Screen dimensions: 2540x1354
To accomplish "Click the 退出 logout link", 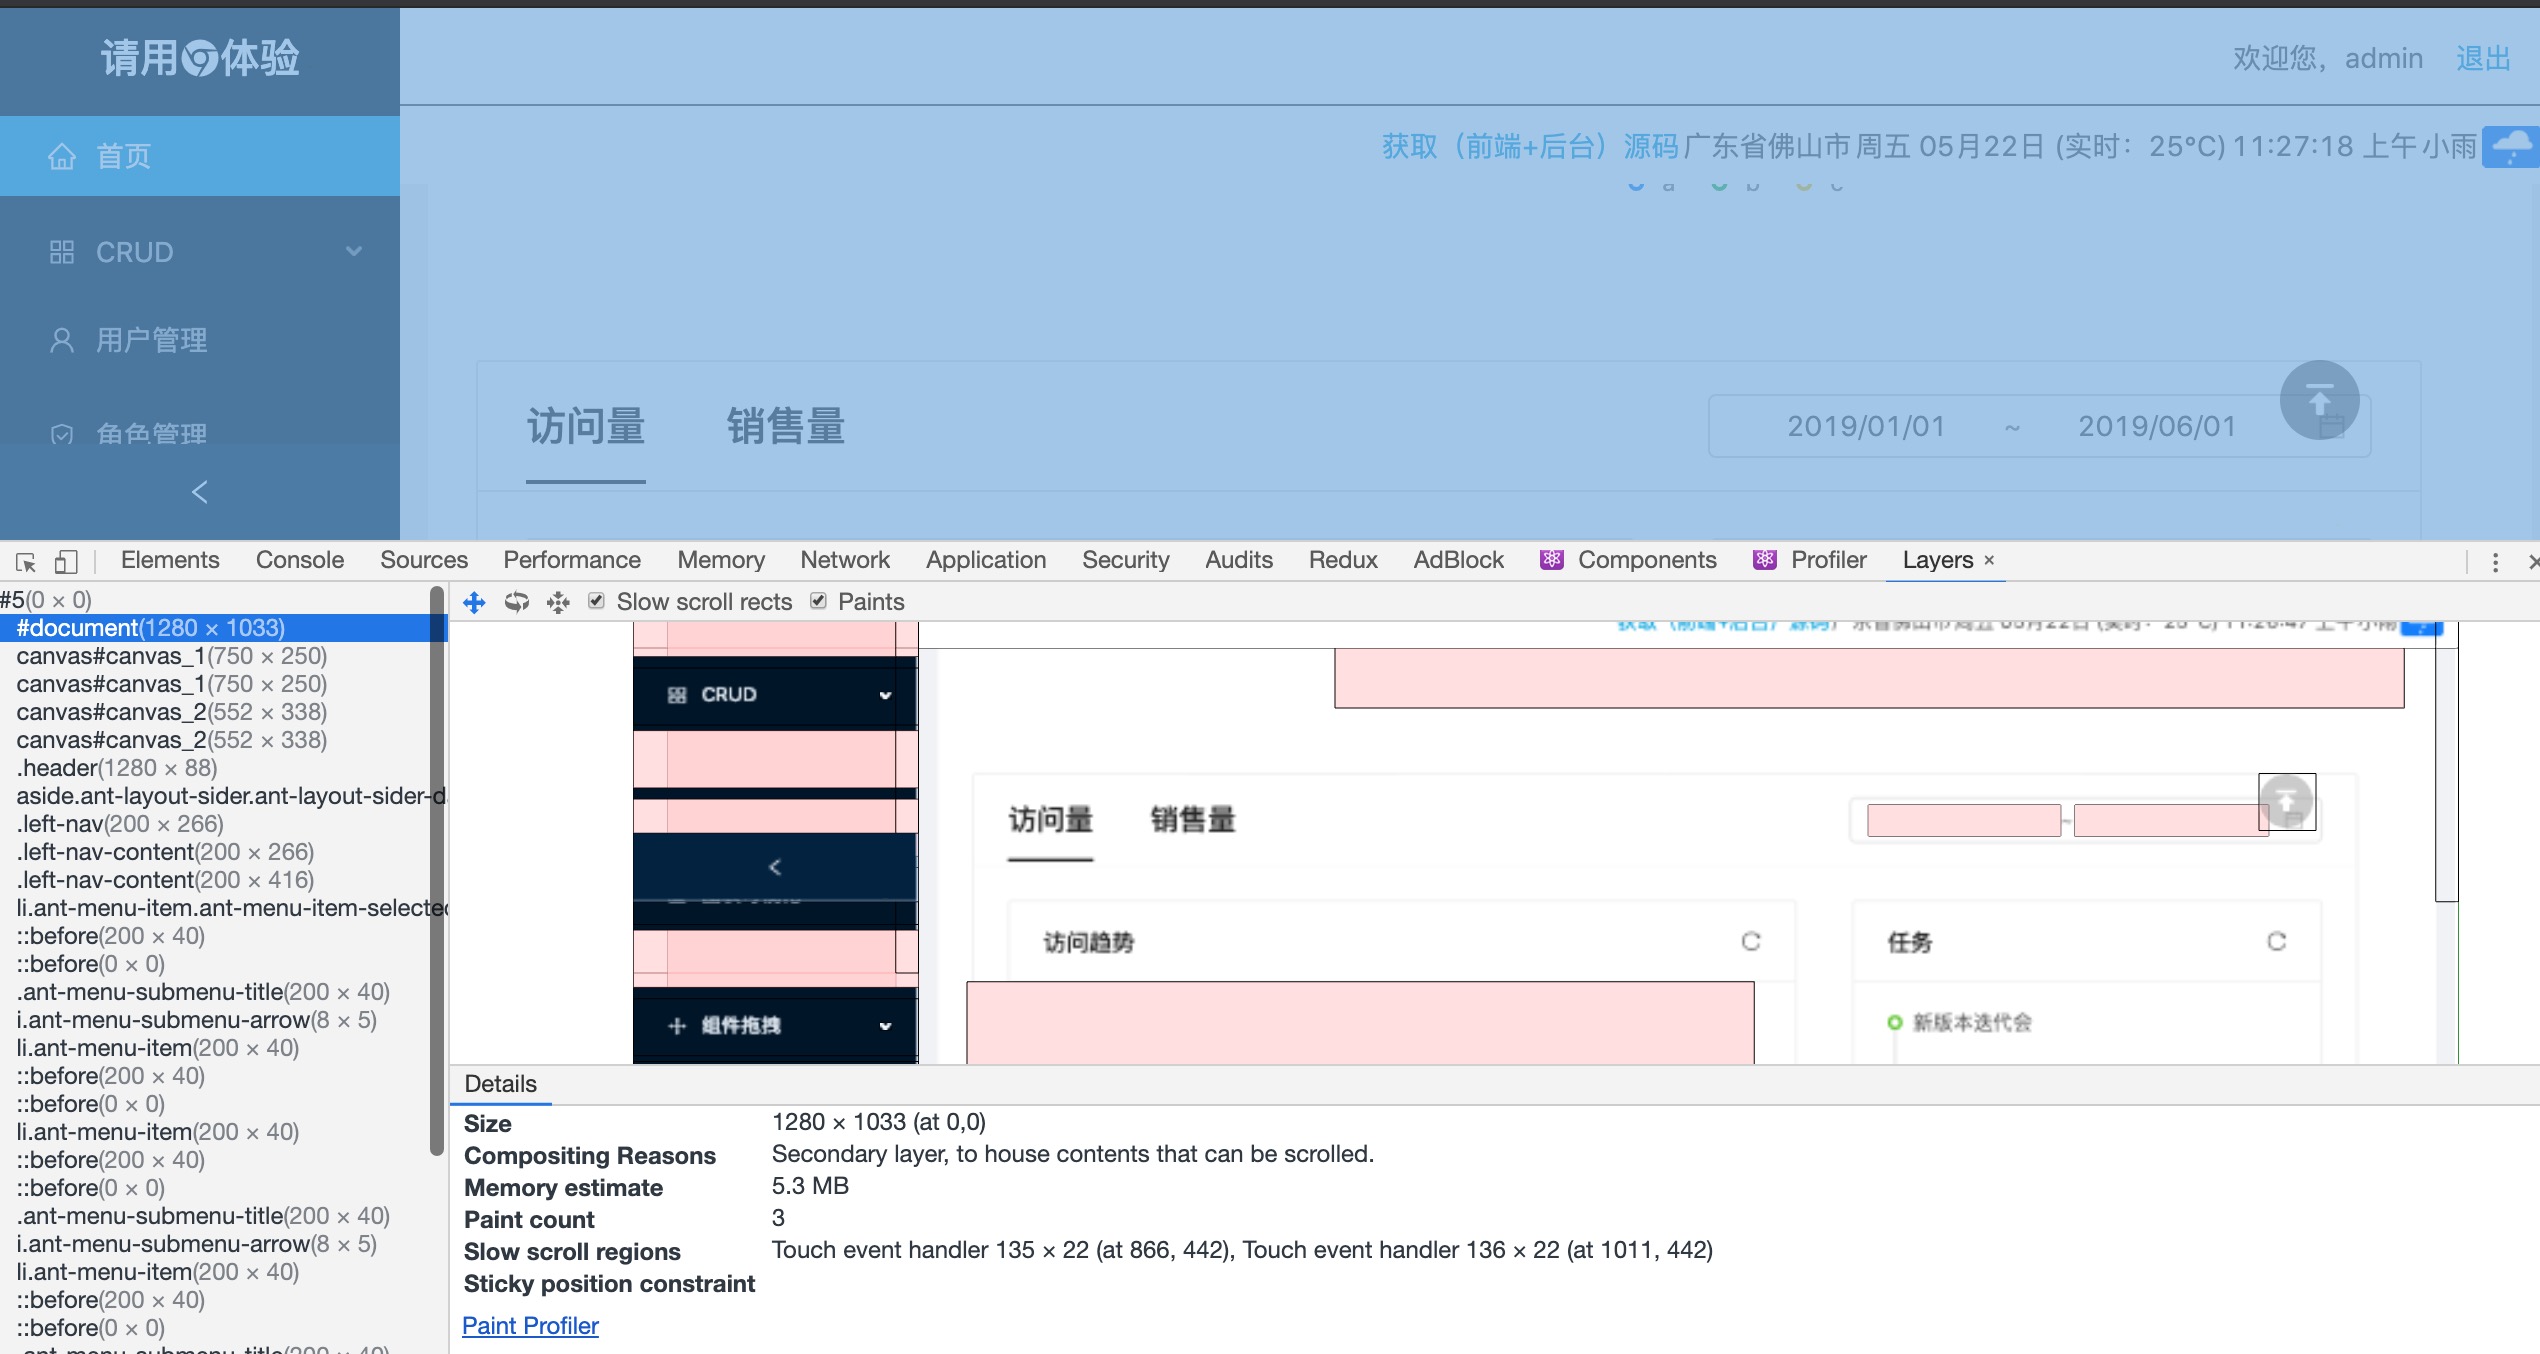I will (2484, 58).
